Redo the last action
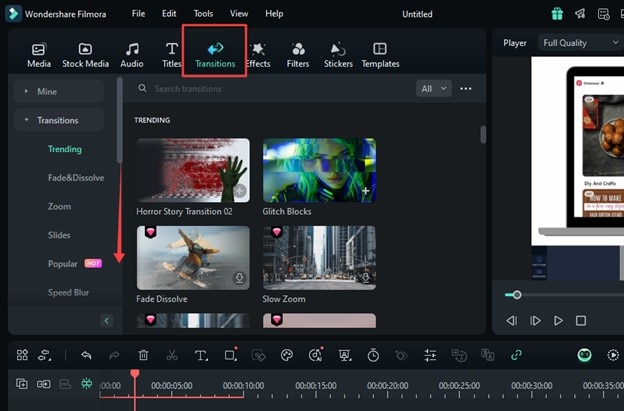 pos(114,355)
